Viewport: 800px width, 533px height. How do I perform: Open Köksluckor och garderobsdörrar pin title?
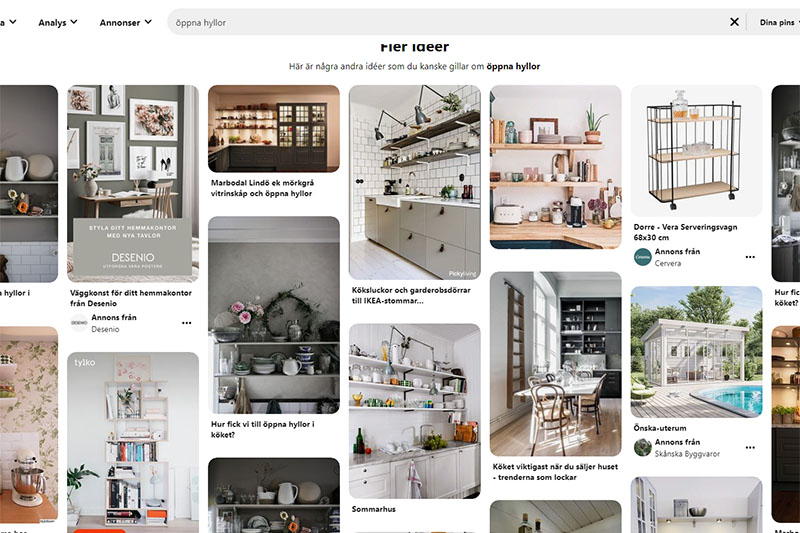(411, 295)
